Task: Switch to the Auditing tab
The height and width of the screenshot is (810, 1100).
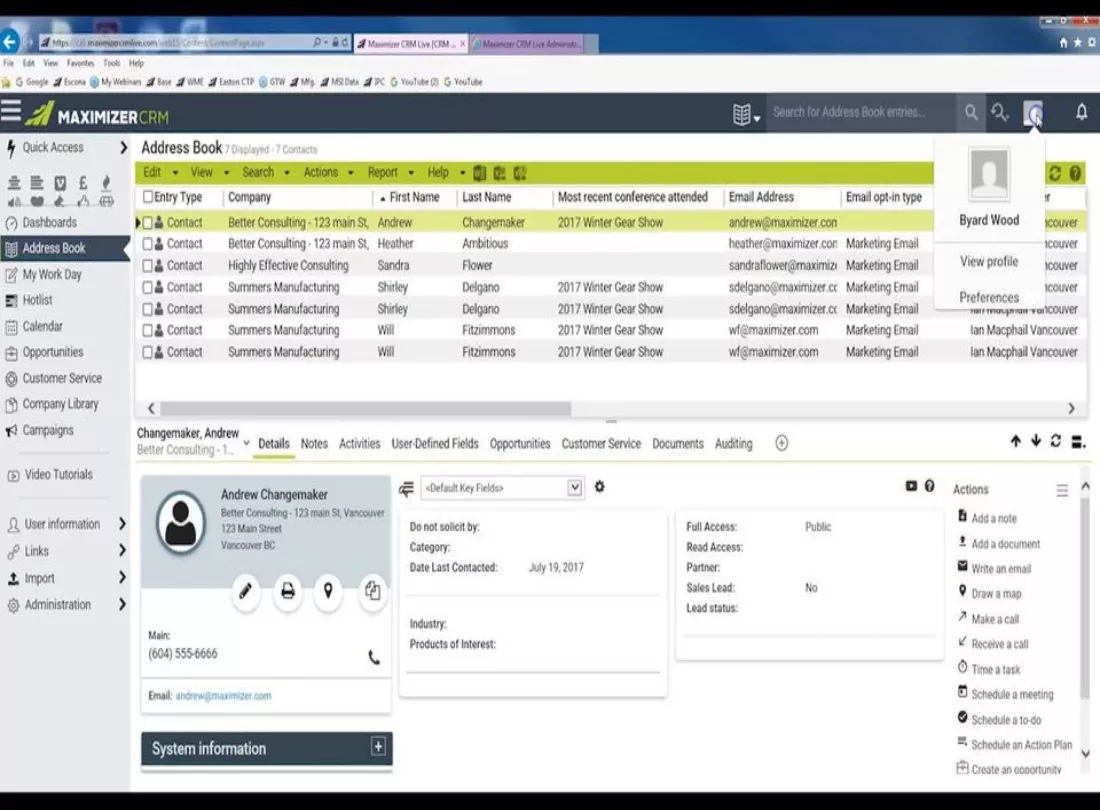Action: tap(733, 444)
